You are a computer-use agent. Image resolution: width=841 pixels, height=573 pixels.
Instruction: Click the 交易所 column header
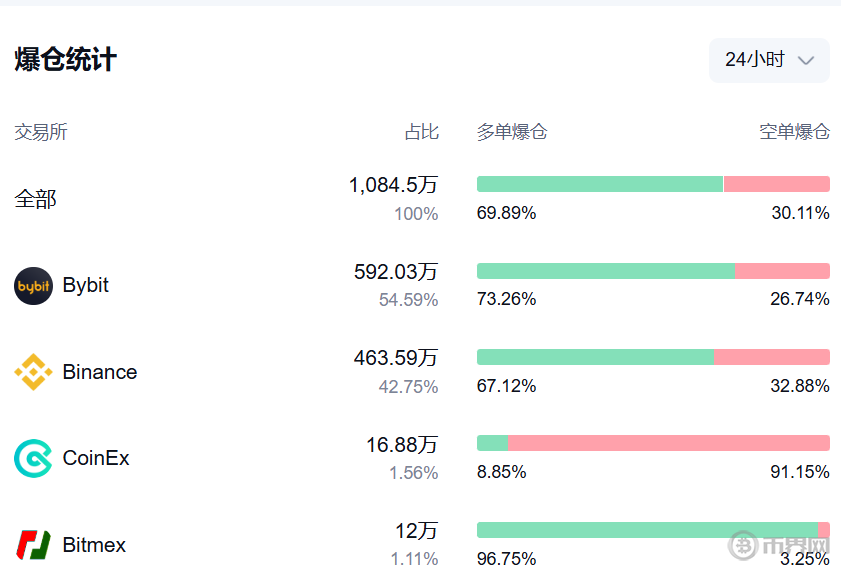point(41,132)
